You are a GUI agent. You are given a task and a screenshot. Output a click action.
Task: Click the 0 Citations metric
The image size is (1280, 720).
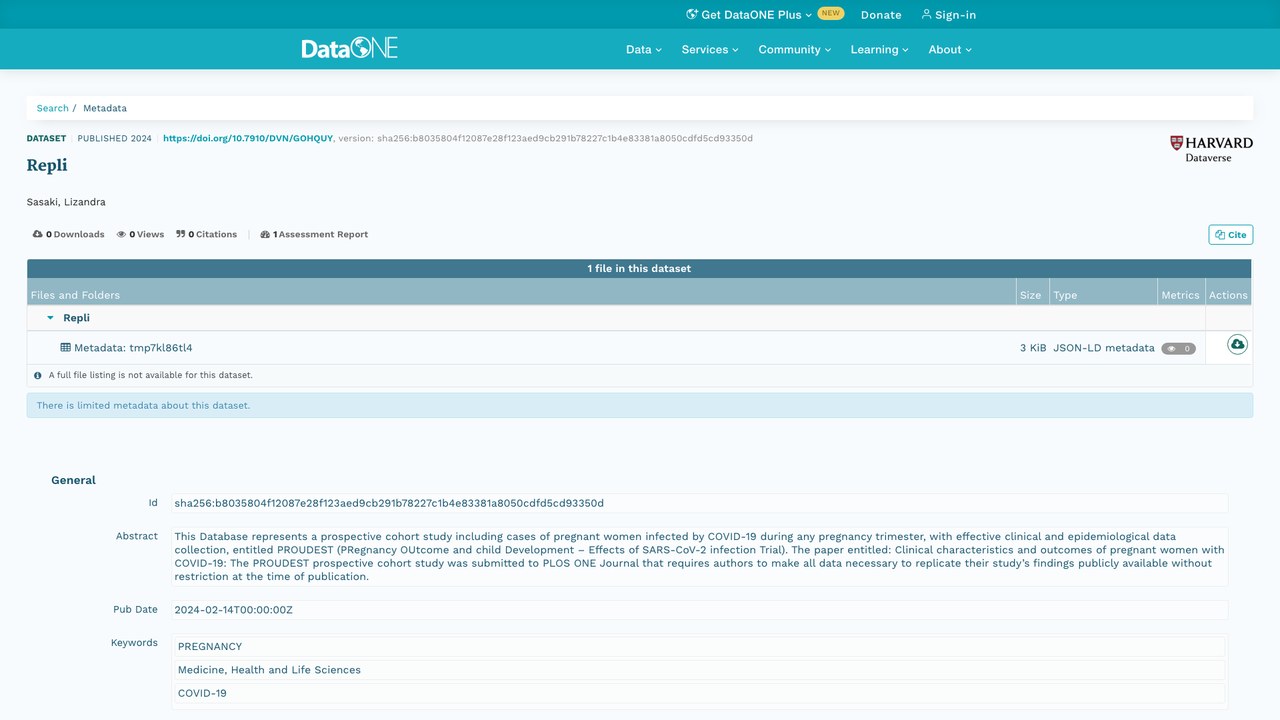(x=206, y=234)
